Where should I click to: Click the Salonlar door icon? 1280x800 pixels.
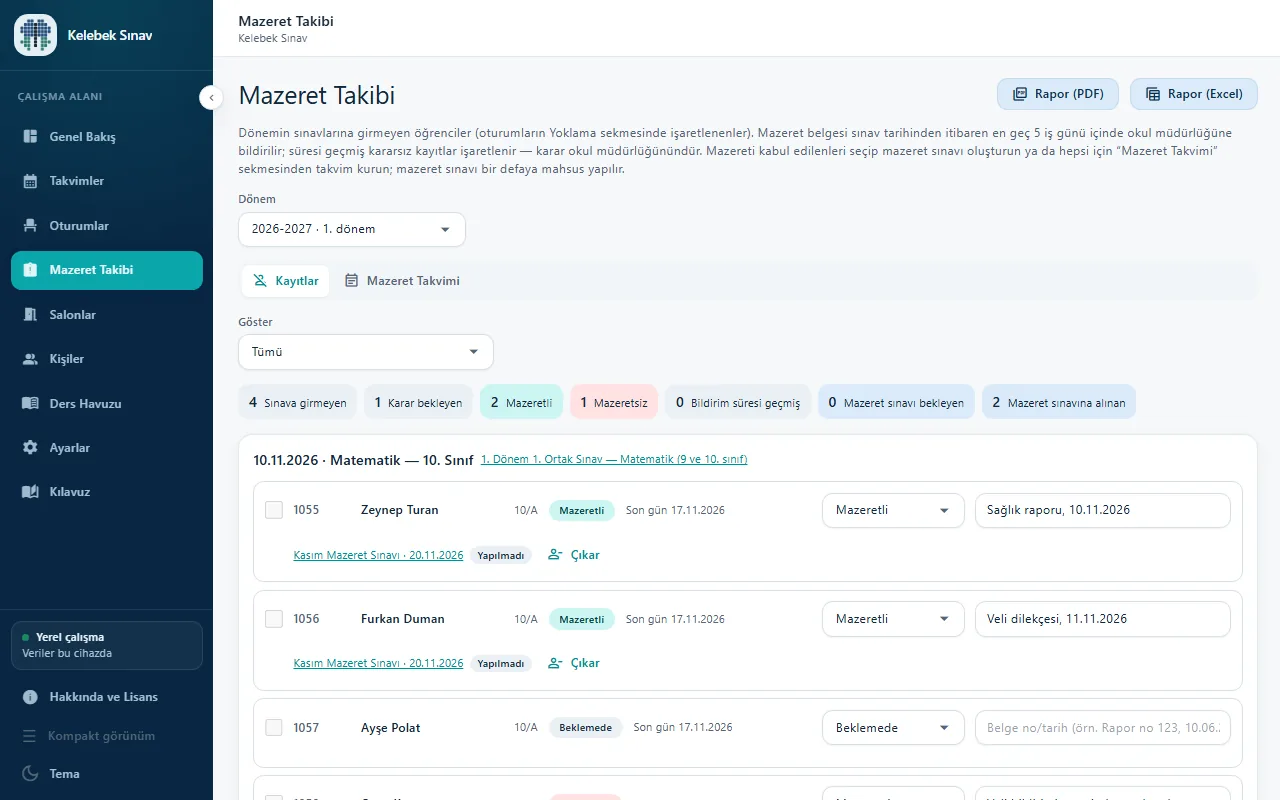30,315
